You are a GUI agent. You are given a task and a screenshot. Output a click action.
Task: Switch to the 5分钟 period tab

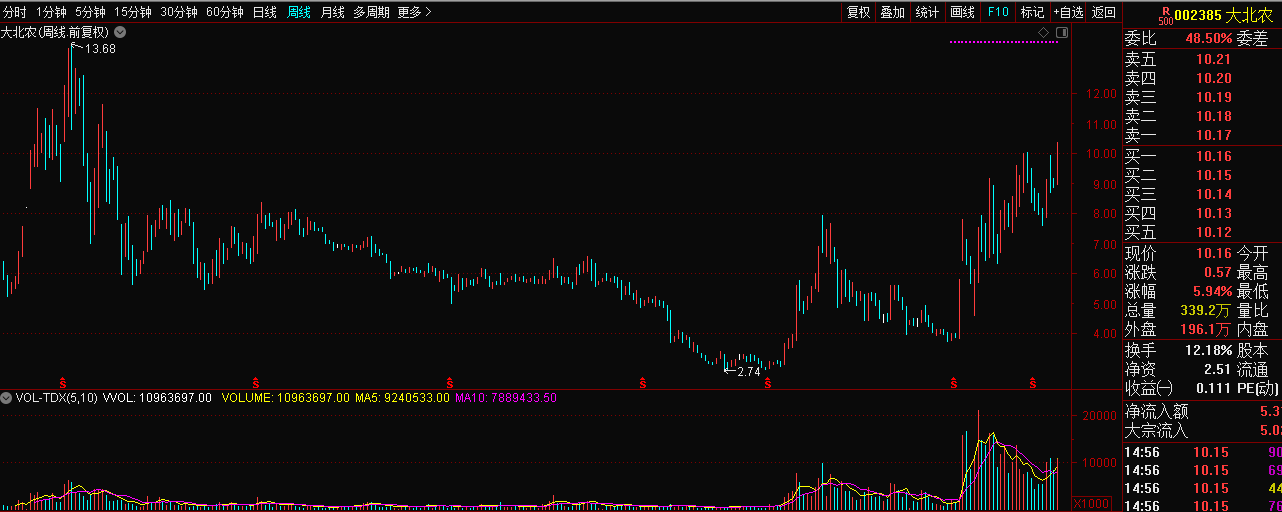click(x=90, y=12)
